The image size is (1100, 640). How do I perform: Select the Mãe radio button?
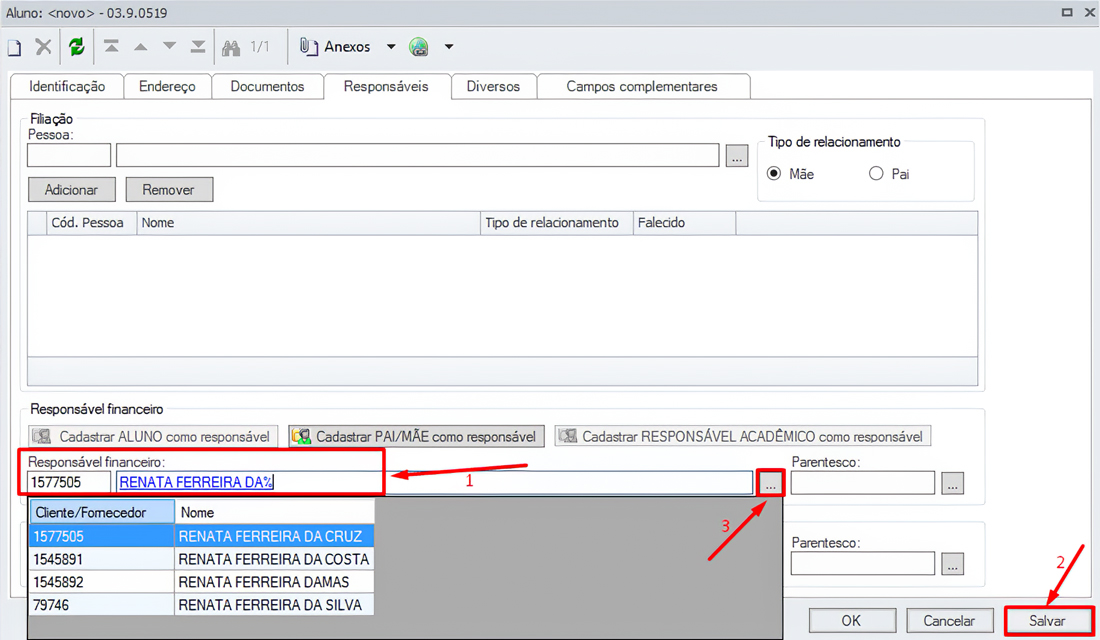pyautogui.click(x=774, y=174)
